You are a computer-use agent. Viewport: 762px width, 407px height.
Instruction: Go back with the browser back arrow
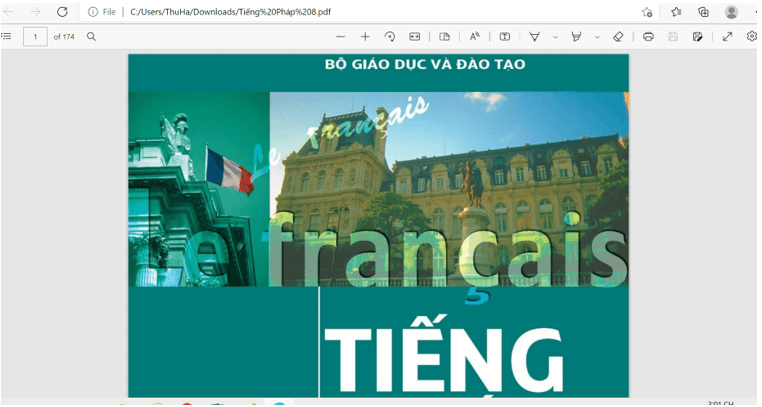coord(9,12)
